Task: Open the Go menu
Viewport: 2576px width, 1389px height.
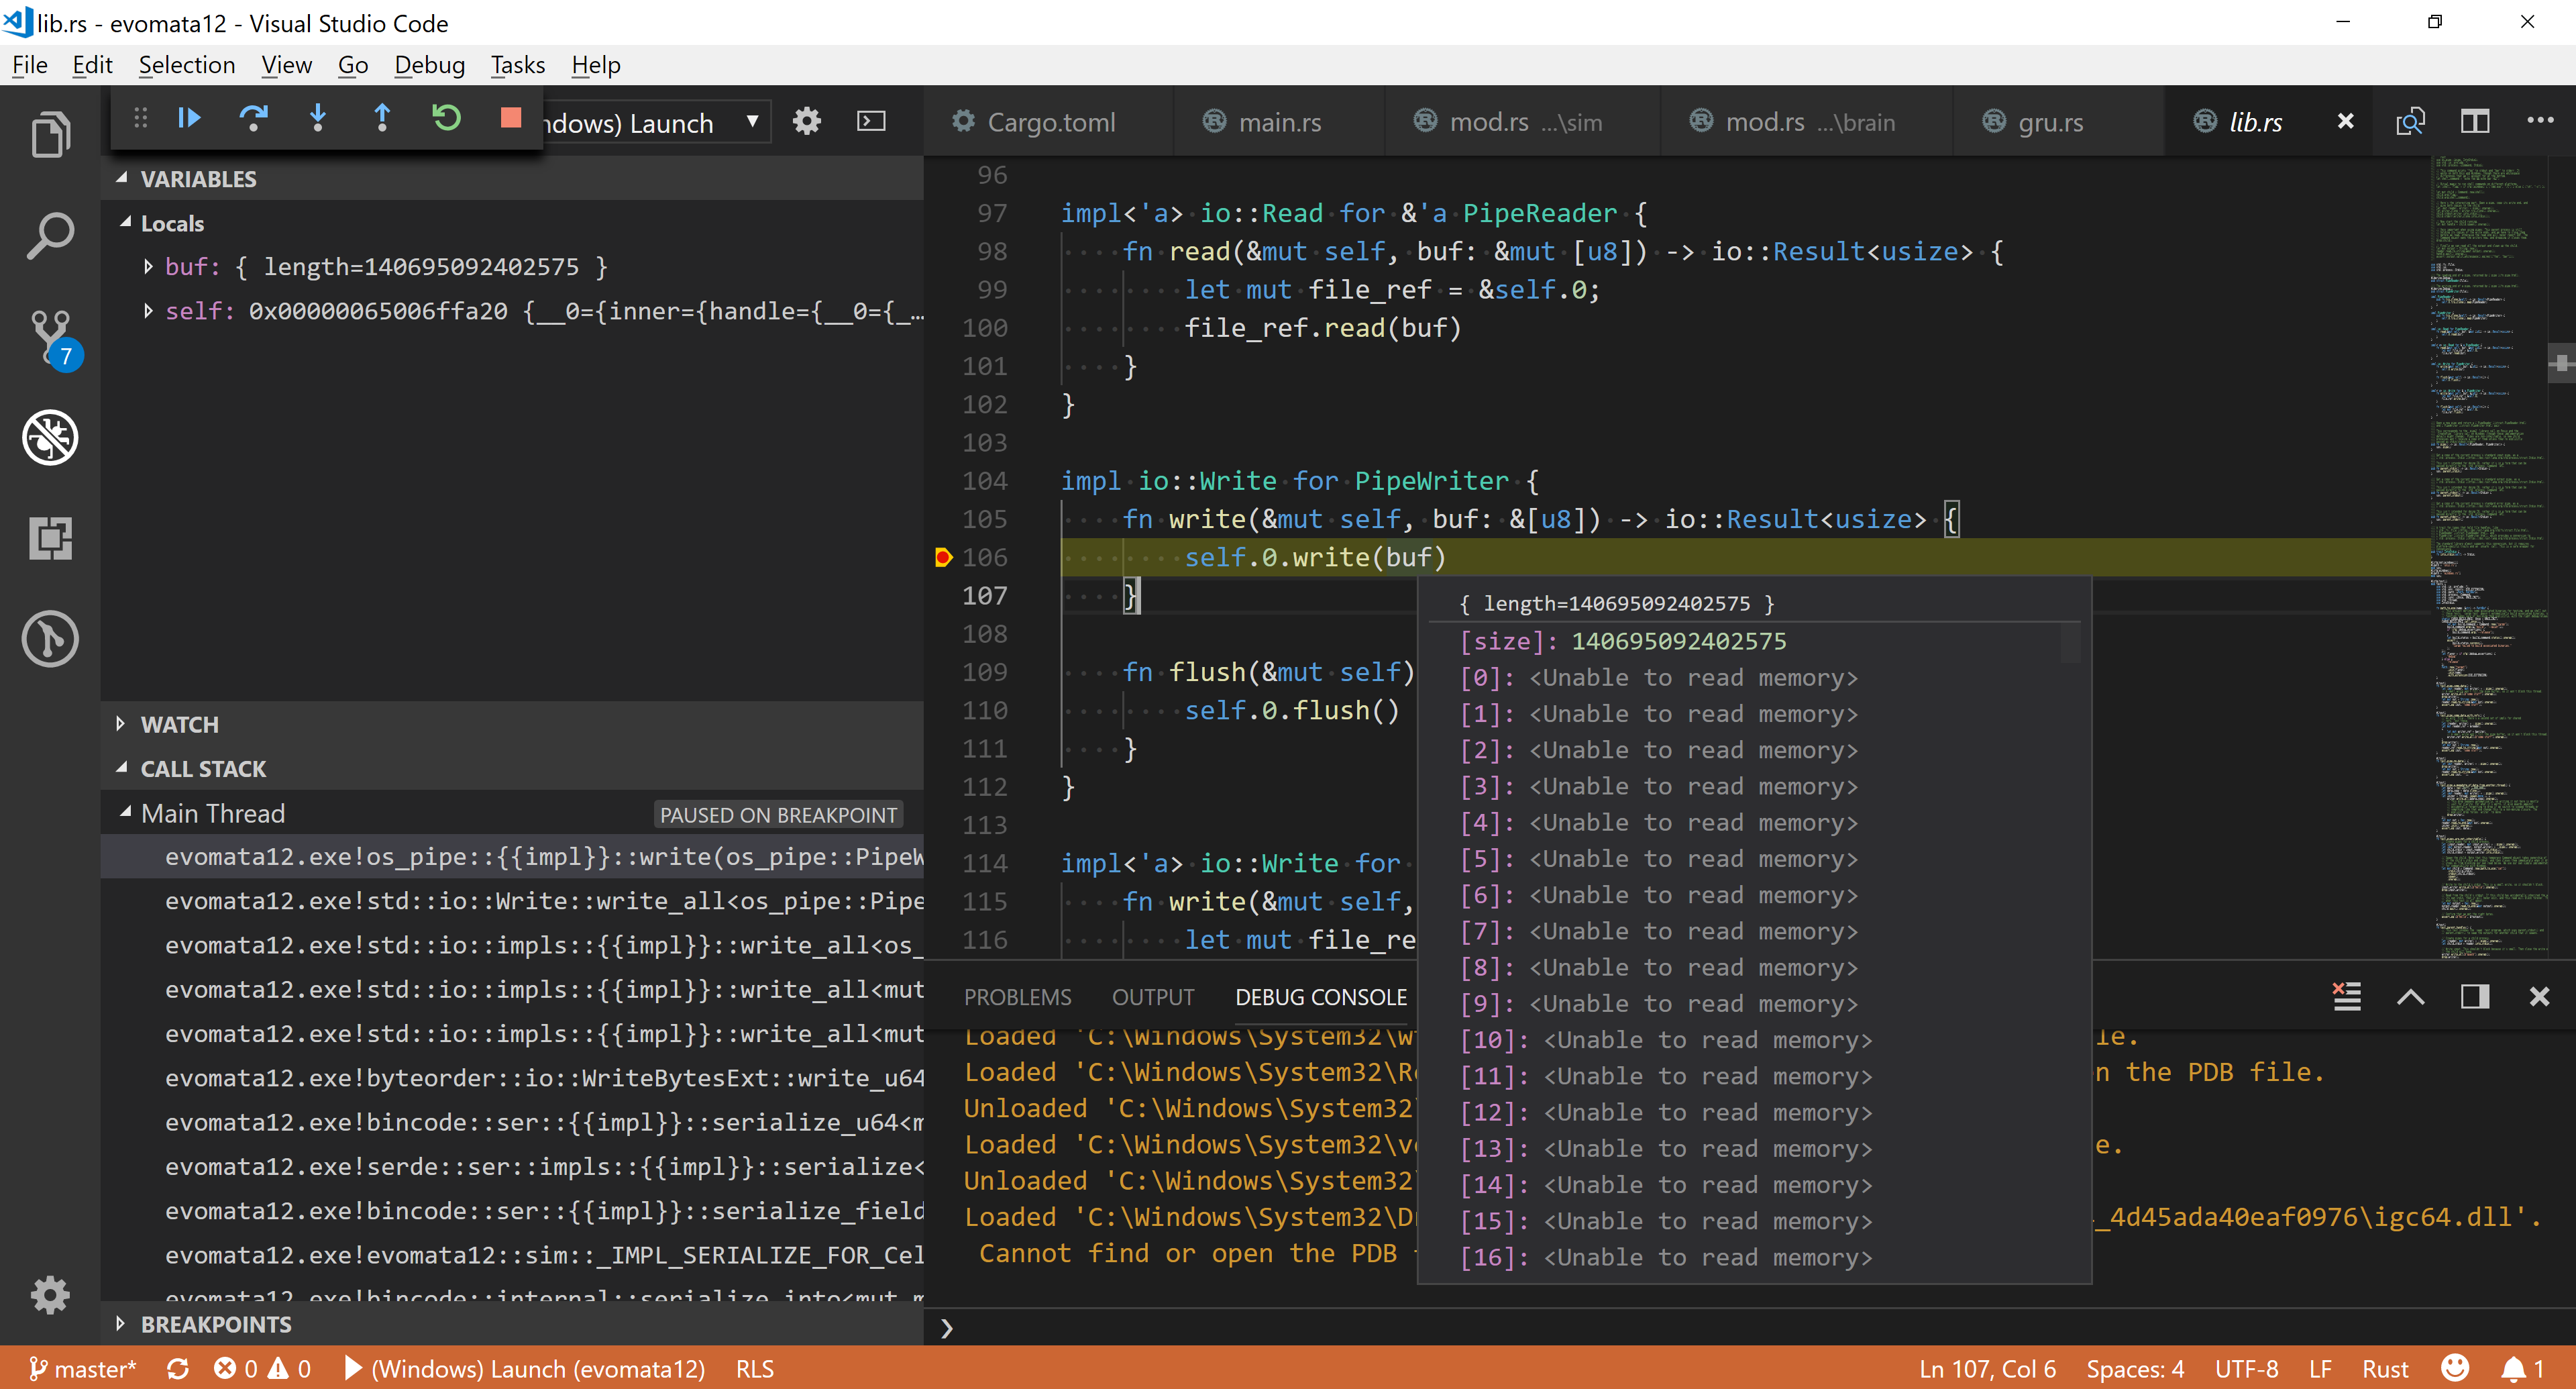Action: (353, 65)
